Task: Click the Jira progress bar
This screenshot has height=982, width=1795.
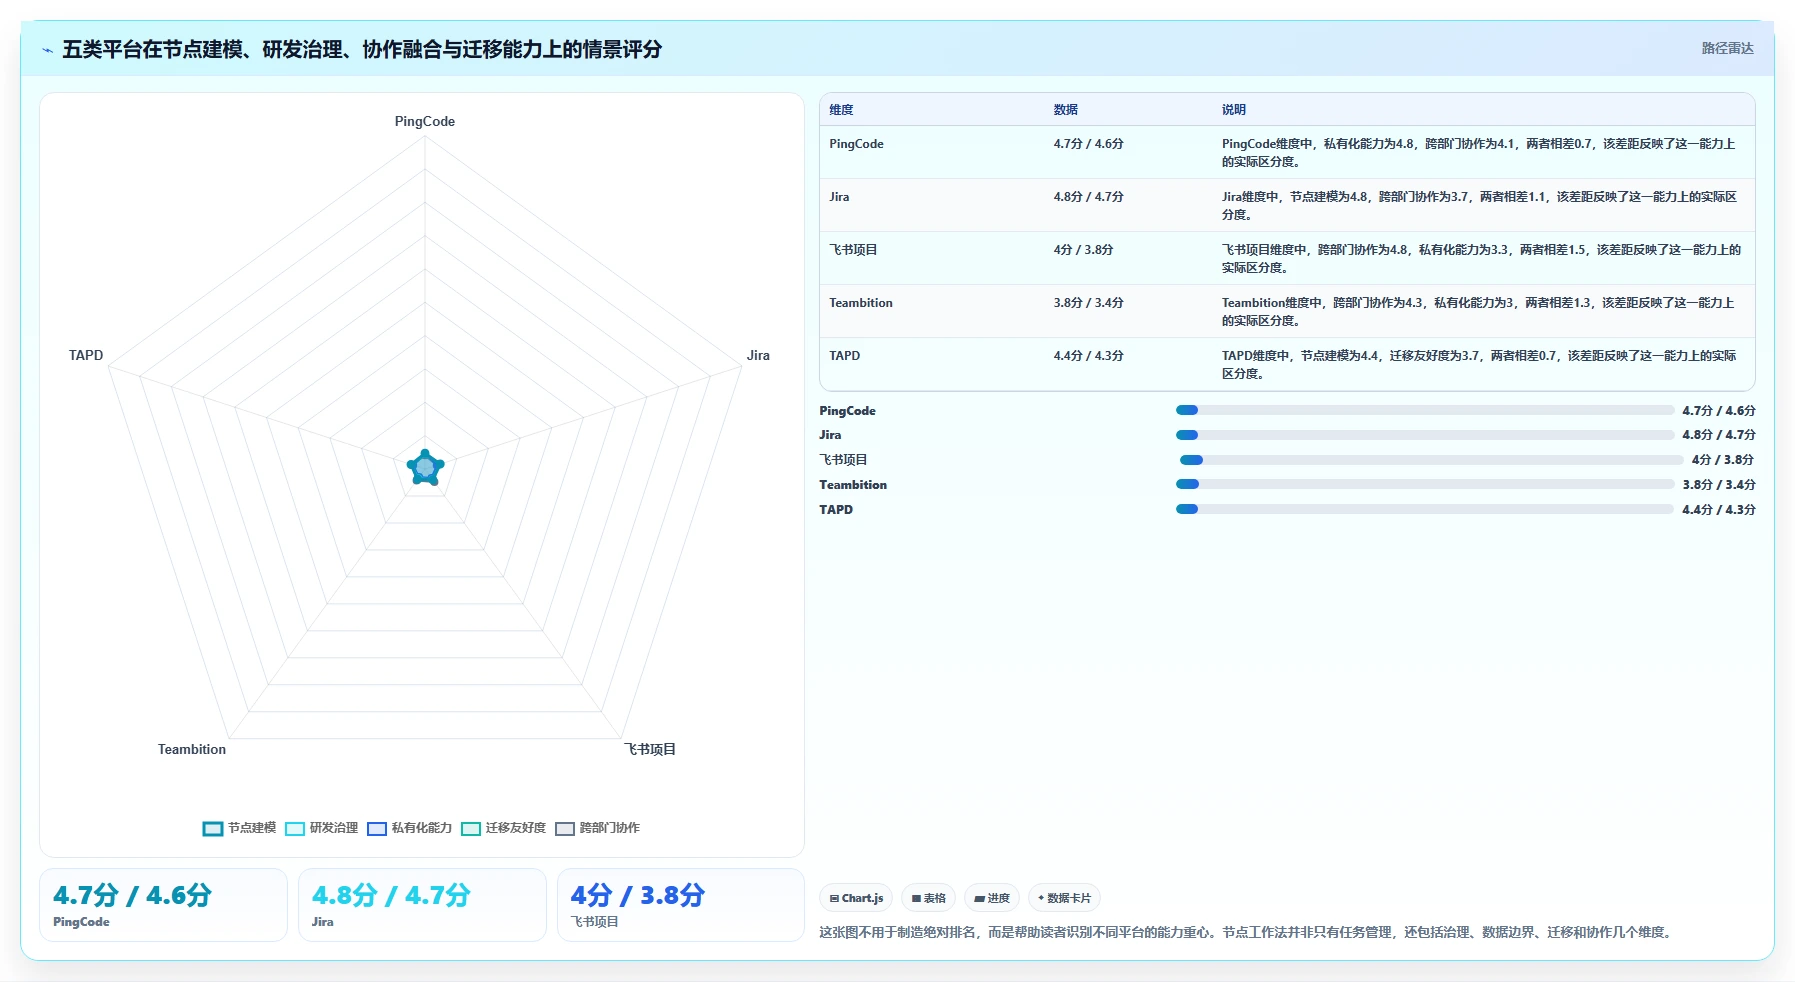Action: click(x=1425, y=435)
